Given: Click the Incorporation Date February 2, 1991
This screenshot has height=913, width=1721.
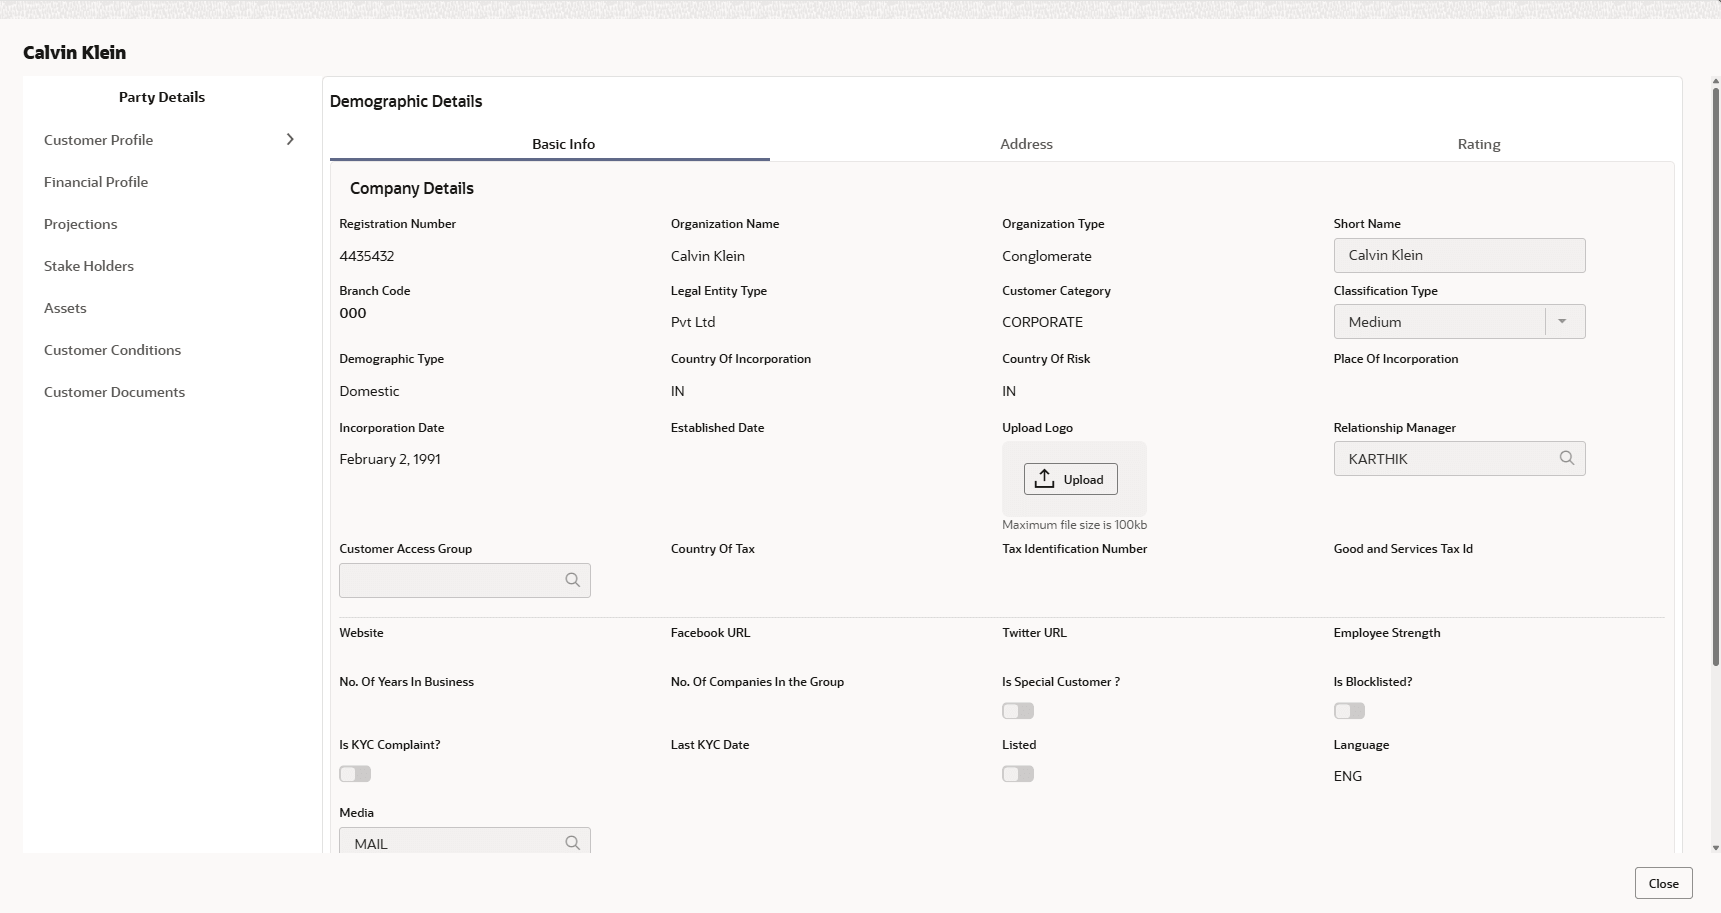Looking at the screenshot, I should pos(390,459).
